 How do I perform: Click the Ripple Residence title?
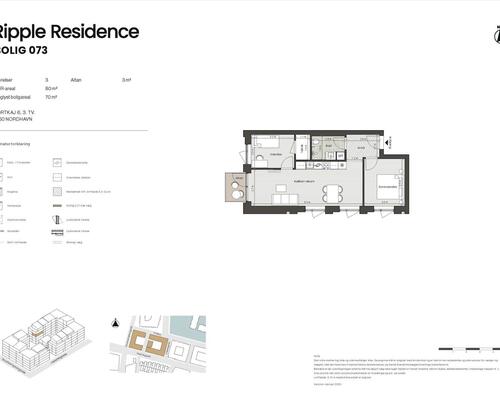pyautogui.click(x=68, y=32)
